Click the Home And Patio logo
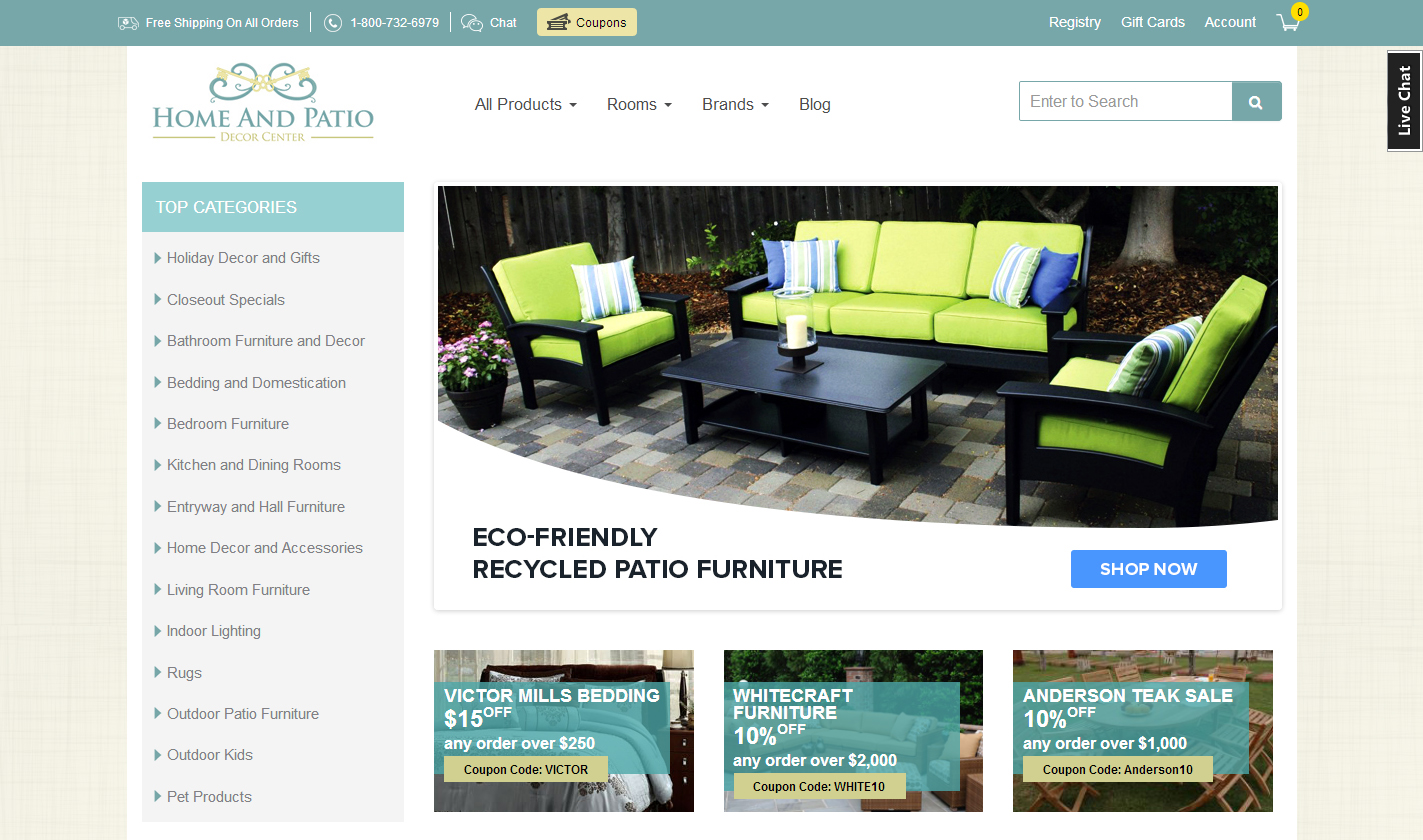1423x840 pixels. click(x=263, y=102)
